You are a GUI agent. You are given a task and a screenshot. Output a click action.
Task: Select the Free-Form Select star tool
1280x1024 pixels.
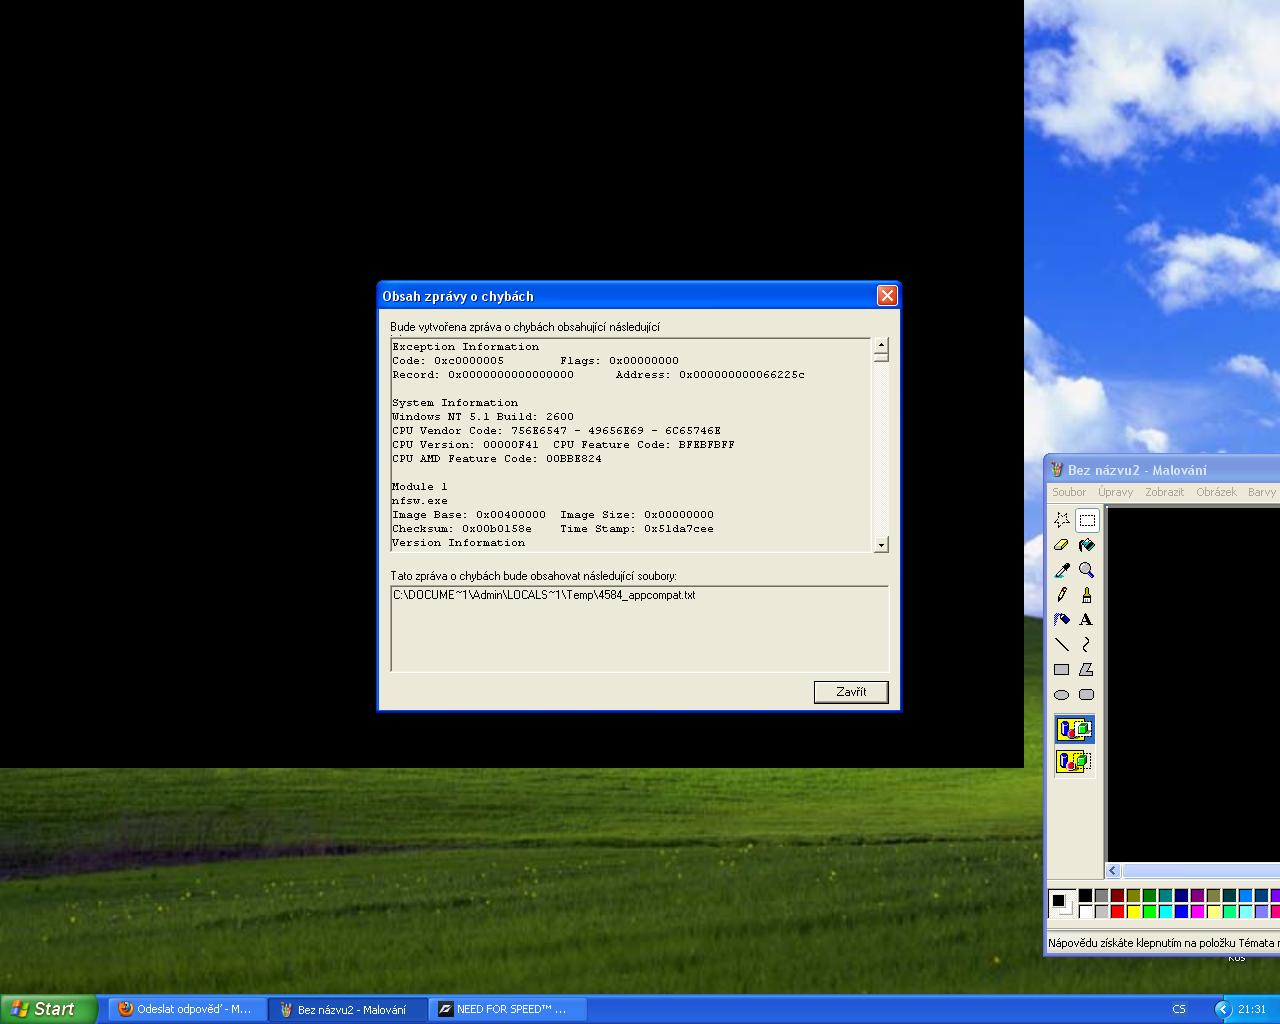point(1062,520)
